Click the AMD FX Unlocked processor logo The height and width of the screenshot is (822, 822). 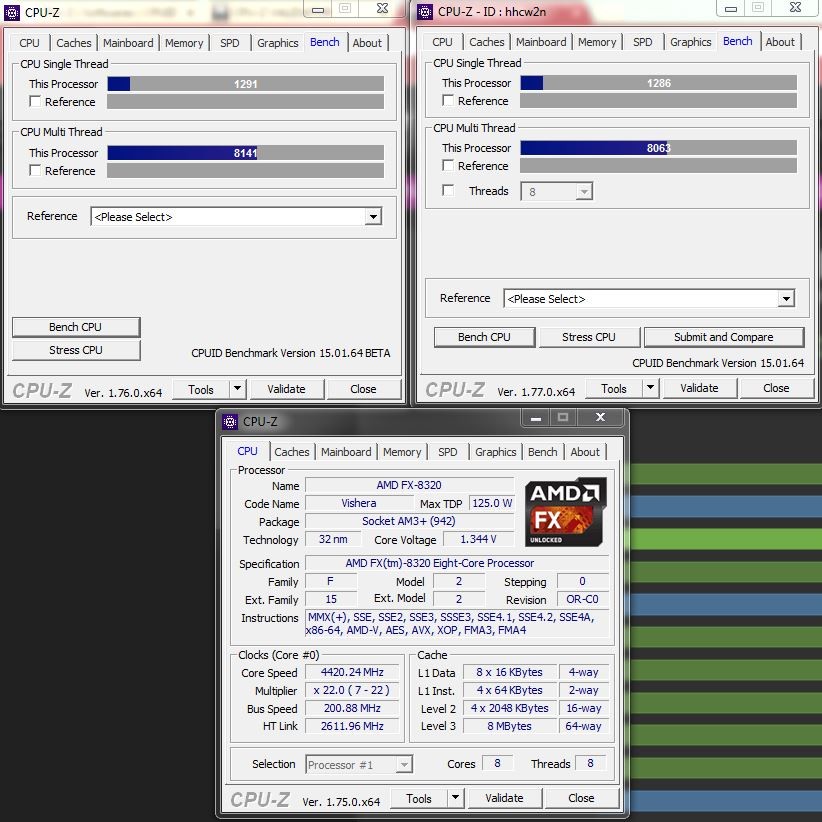[566, 512]
